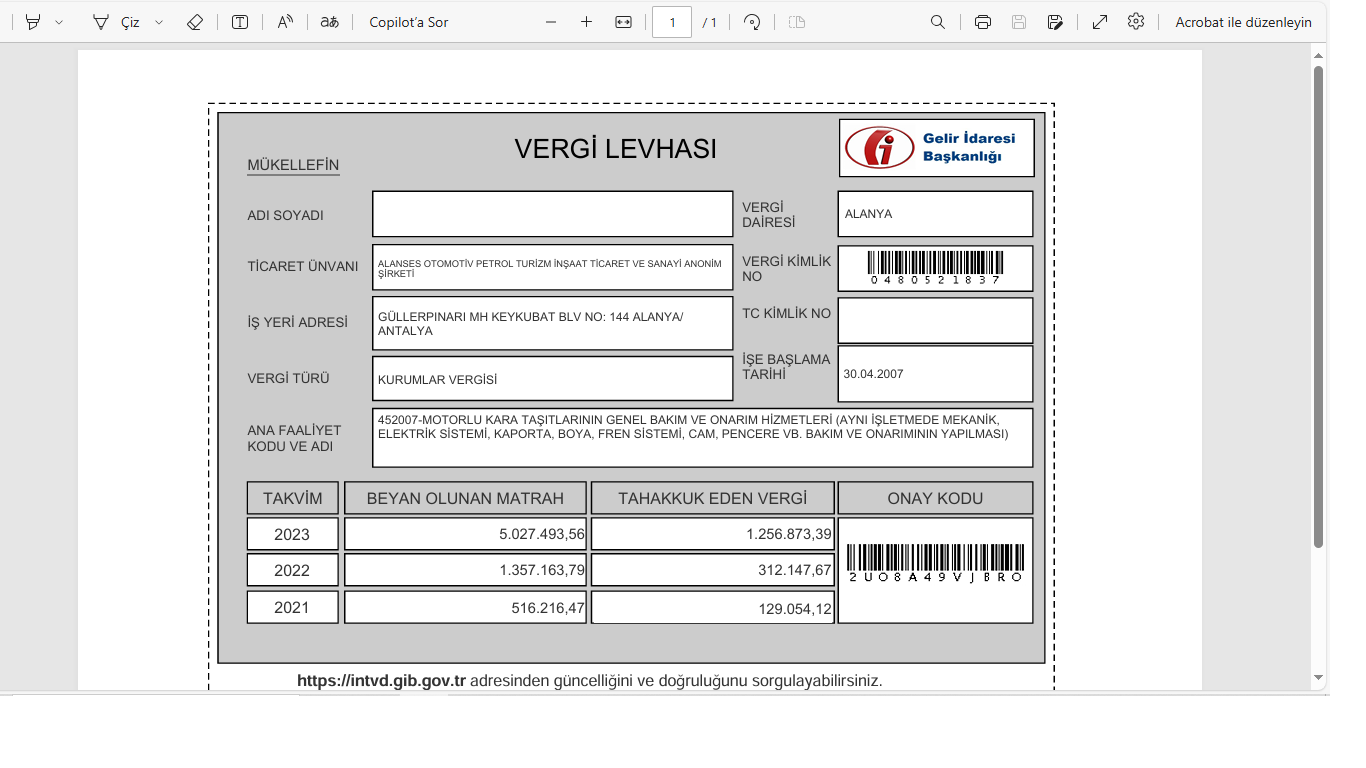Click the scrollbar up arrow
This screenshot has height=768, width=1366.
[1318, 56]
